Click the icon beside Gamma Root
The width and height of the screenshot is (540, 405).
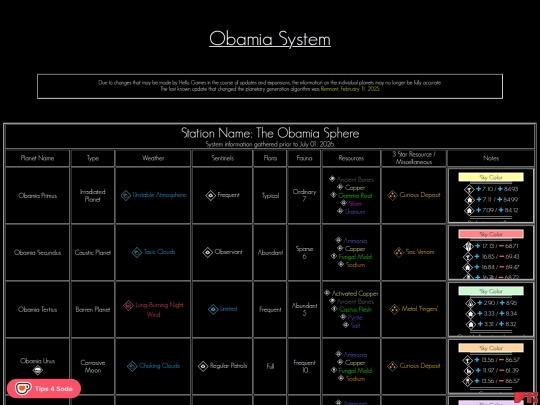click(333, 195)
